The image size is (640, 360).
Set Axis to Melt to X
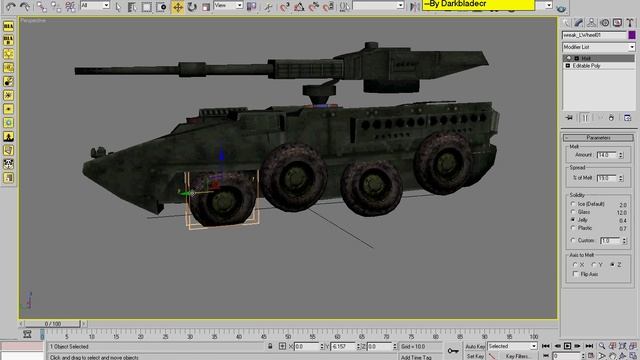coord(575,265)
